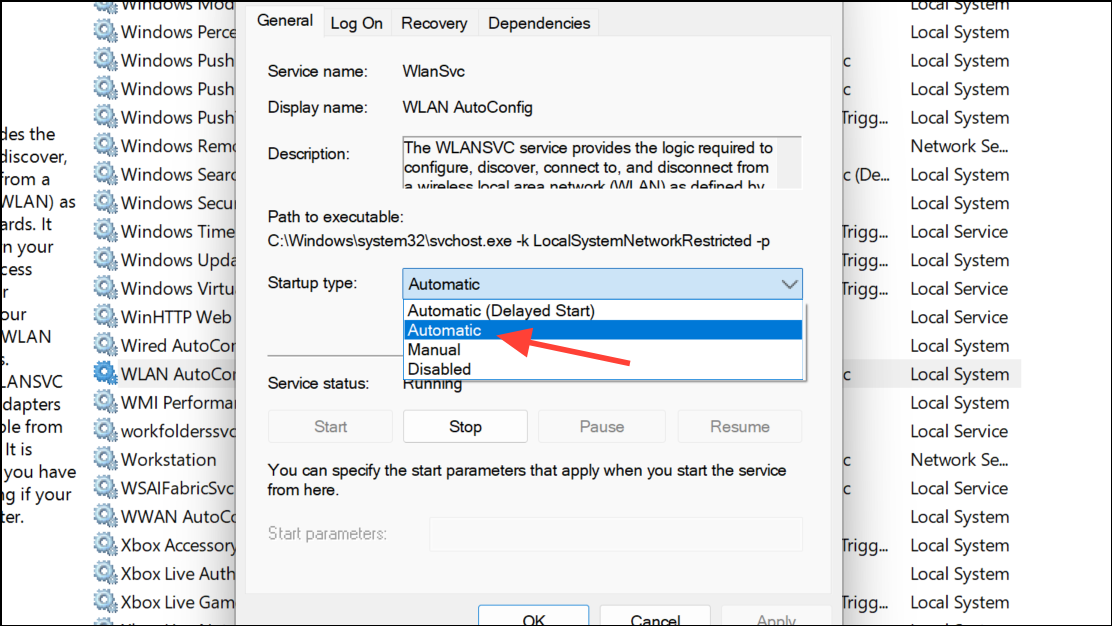
Task: Switch to the Log On tab
Action: [x=356, y=22]
